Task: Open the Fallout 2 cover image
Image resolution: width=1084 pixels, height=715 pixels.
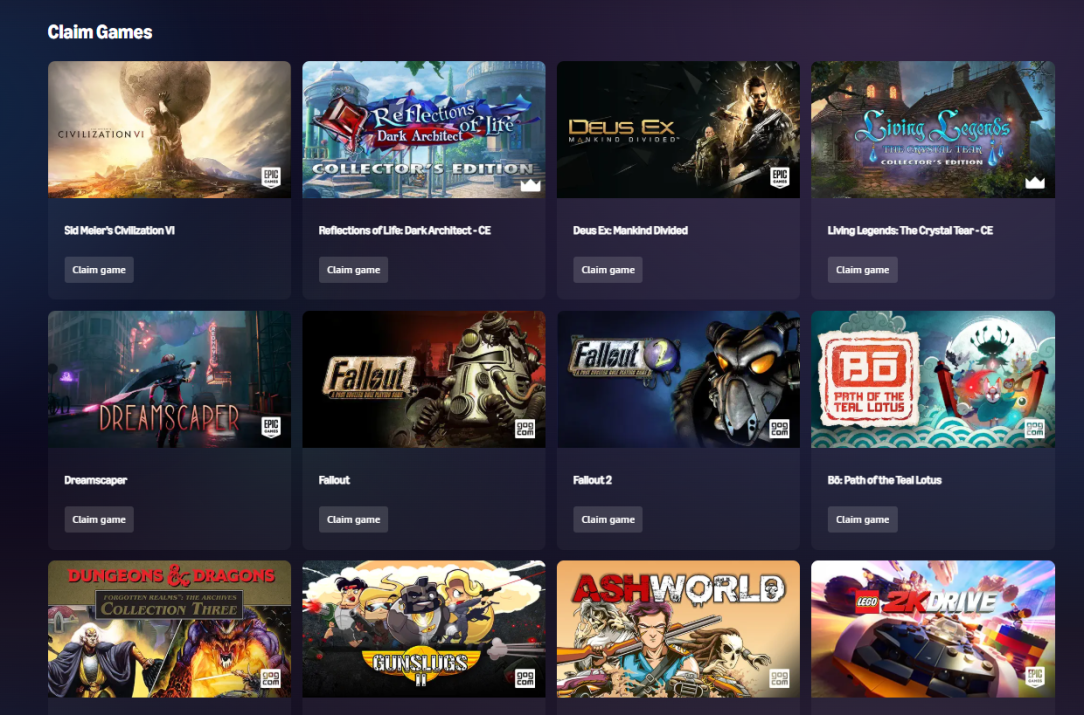Action: point(678,379)
